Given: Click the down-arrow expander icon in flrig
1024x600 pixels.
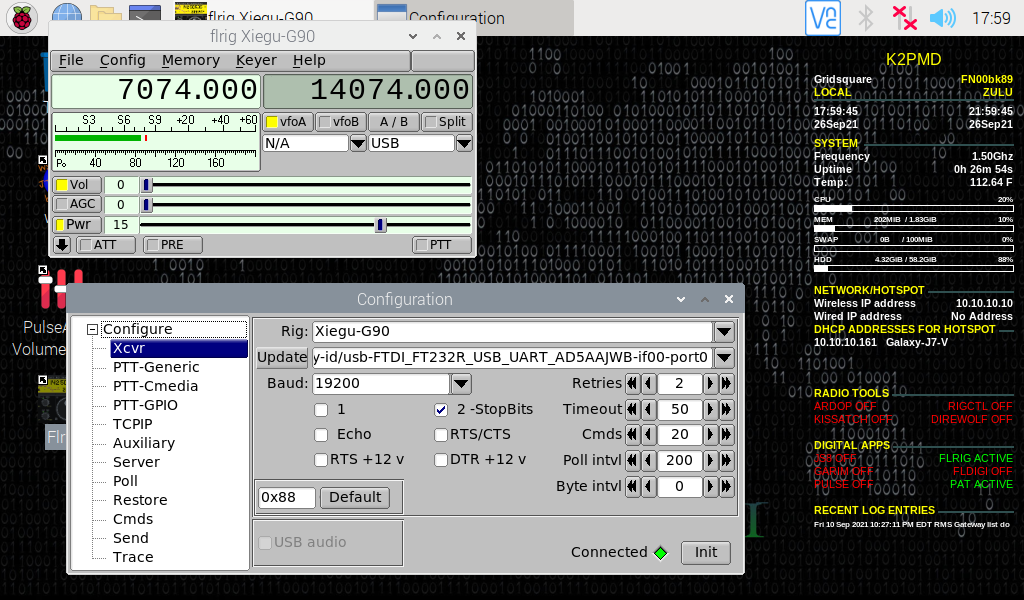Looking at the screenshot, I should (x=60, y=244).
